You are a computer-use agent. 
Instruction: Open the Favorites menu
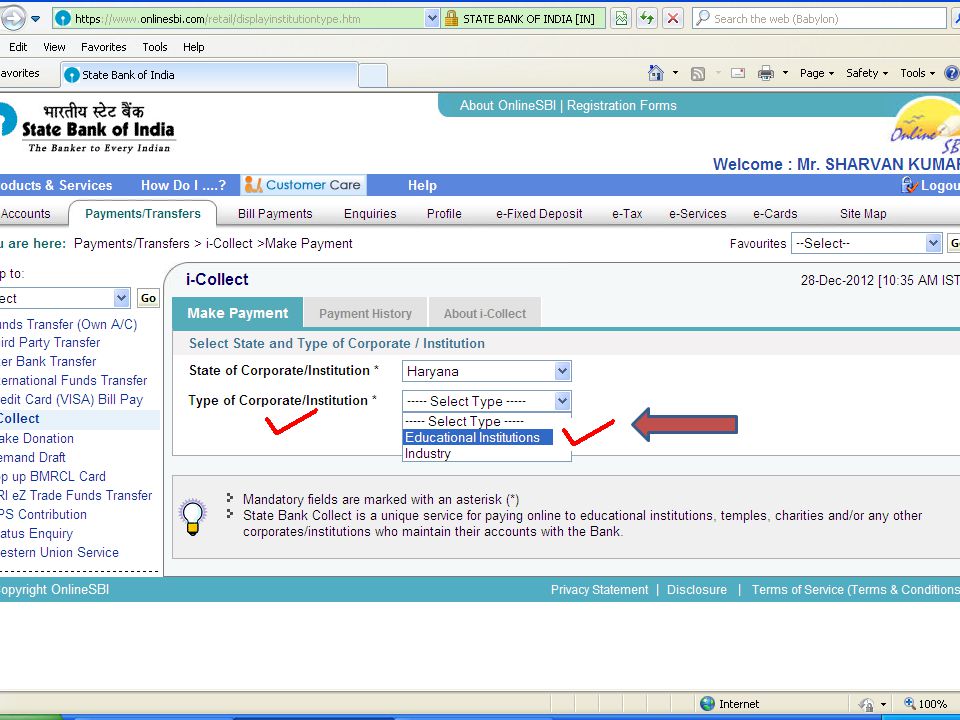(103, 47)
